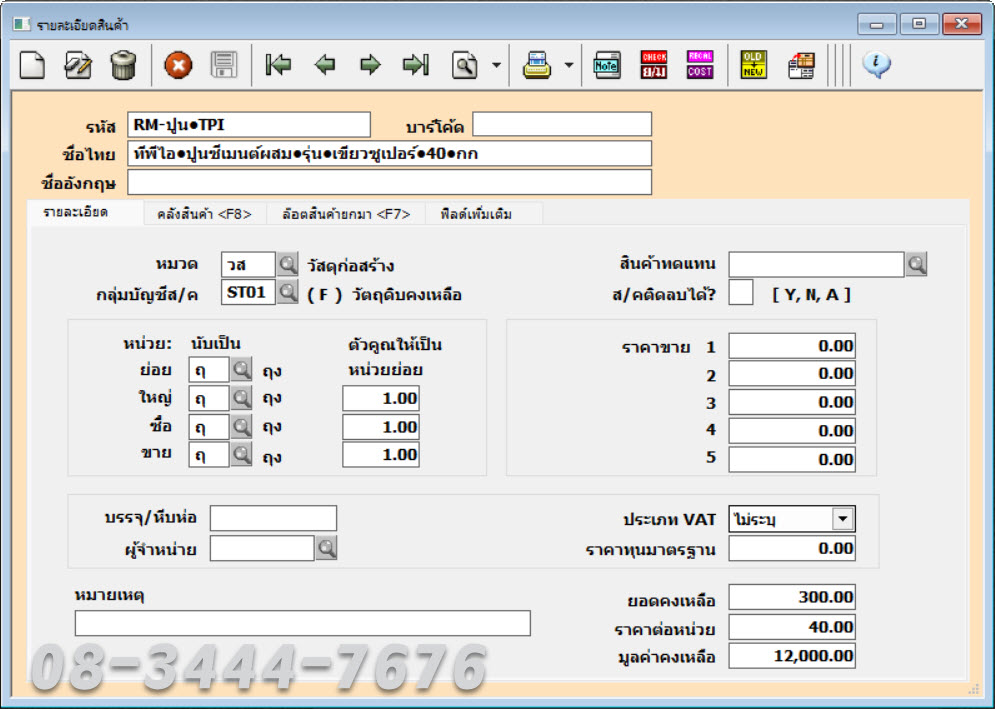Click the บาร์โค้ด barcode field

pyautogui.click(x=562, y=124)
